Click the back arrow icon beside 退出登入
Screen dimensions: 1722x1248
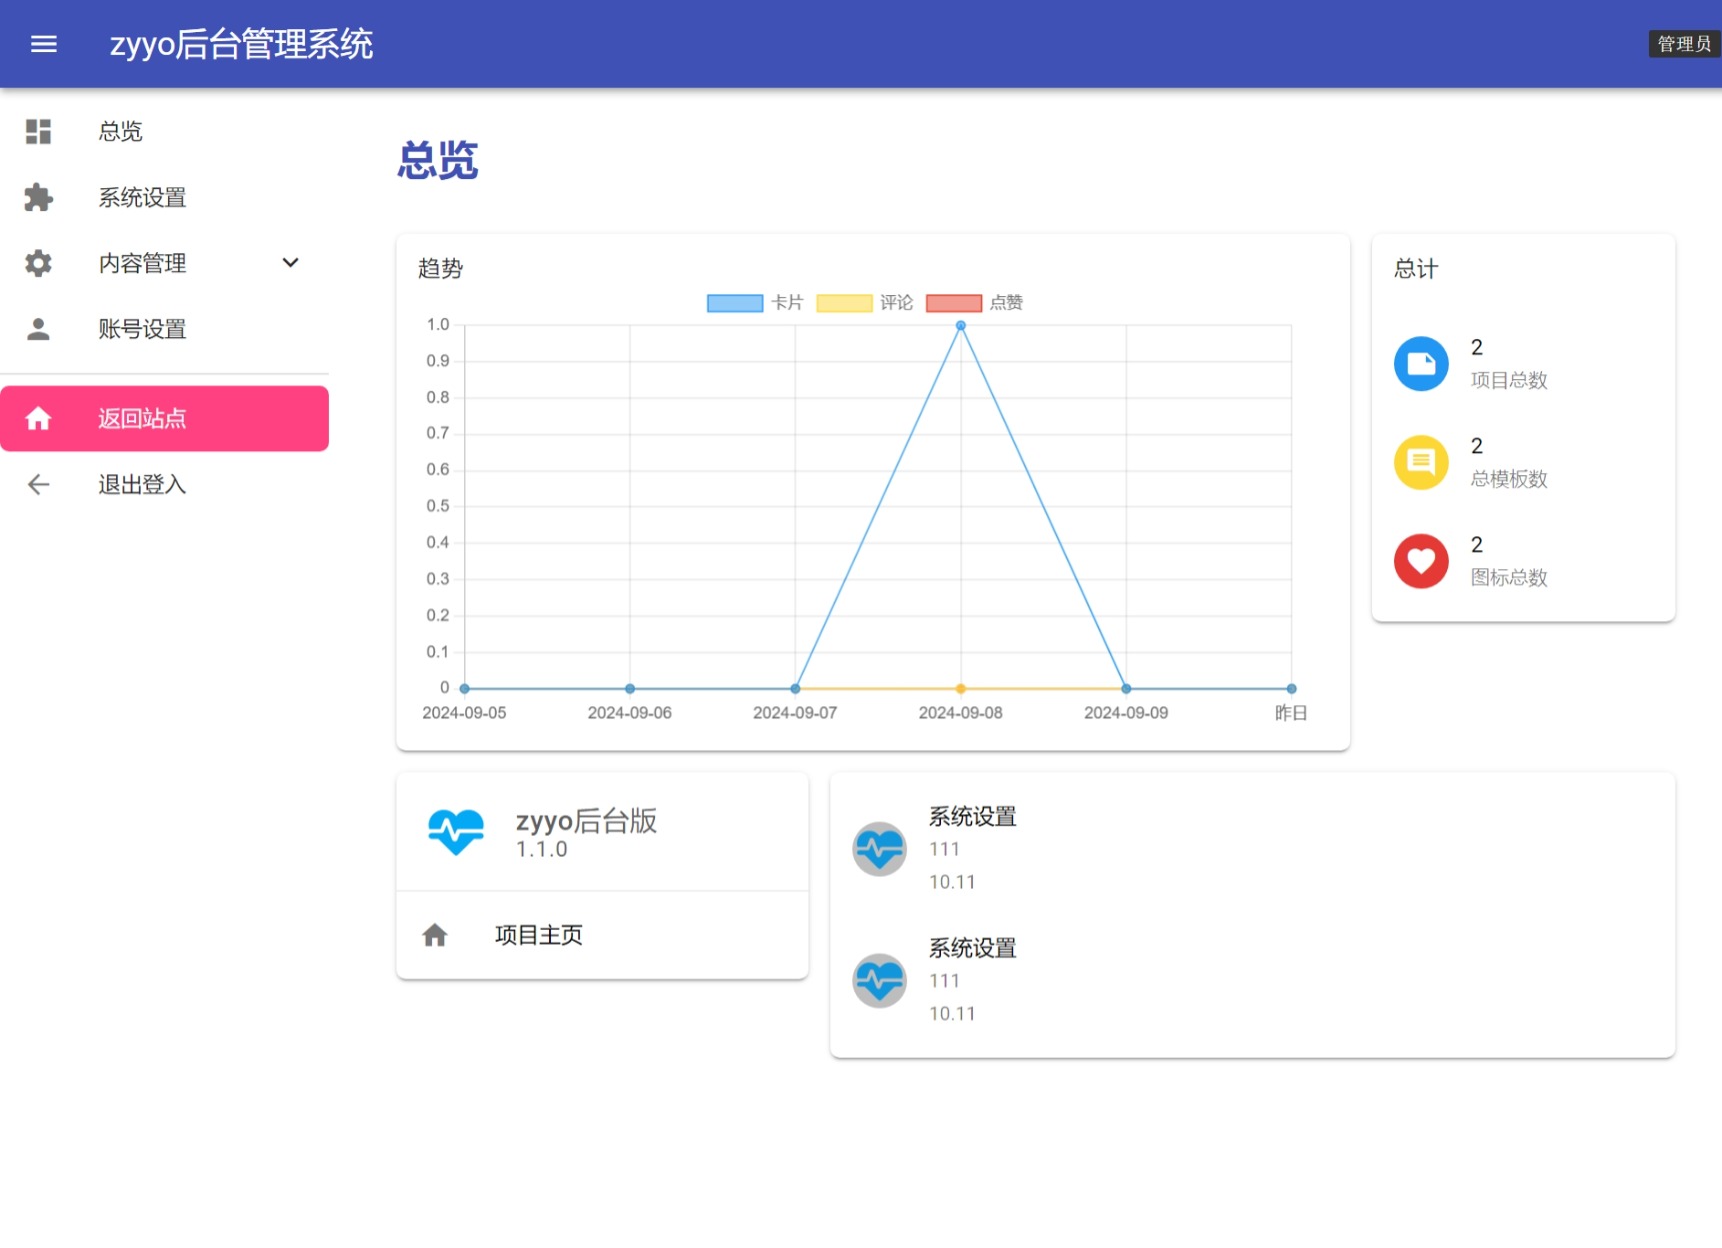[x=37, y=484]
